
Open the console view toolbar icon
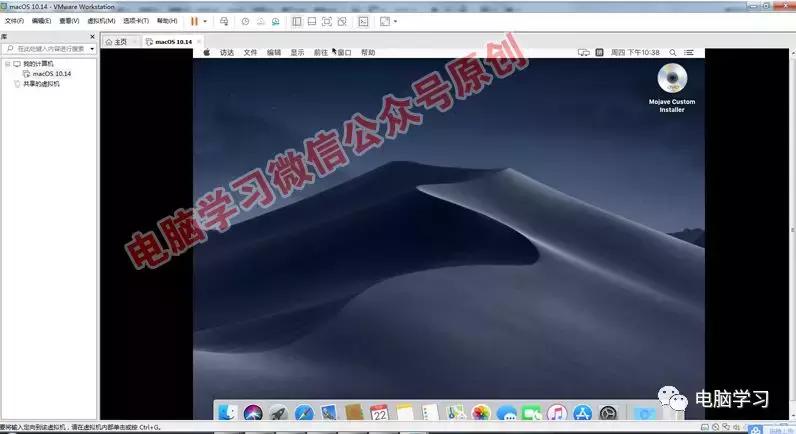[x=363, y=21]
